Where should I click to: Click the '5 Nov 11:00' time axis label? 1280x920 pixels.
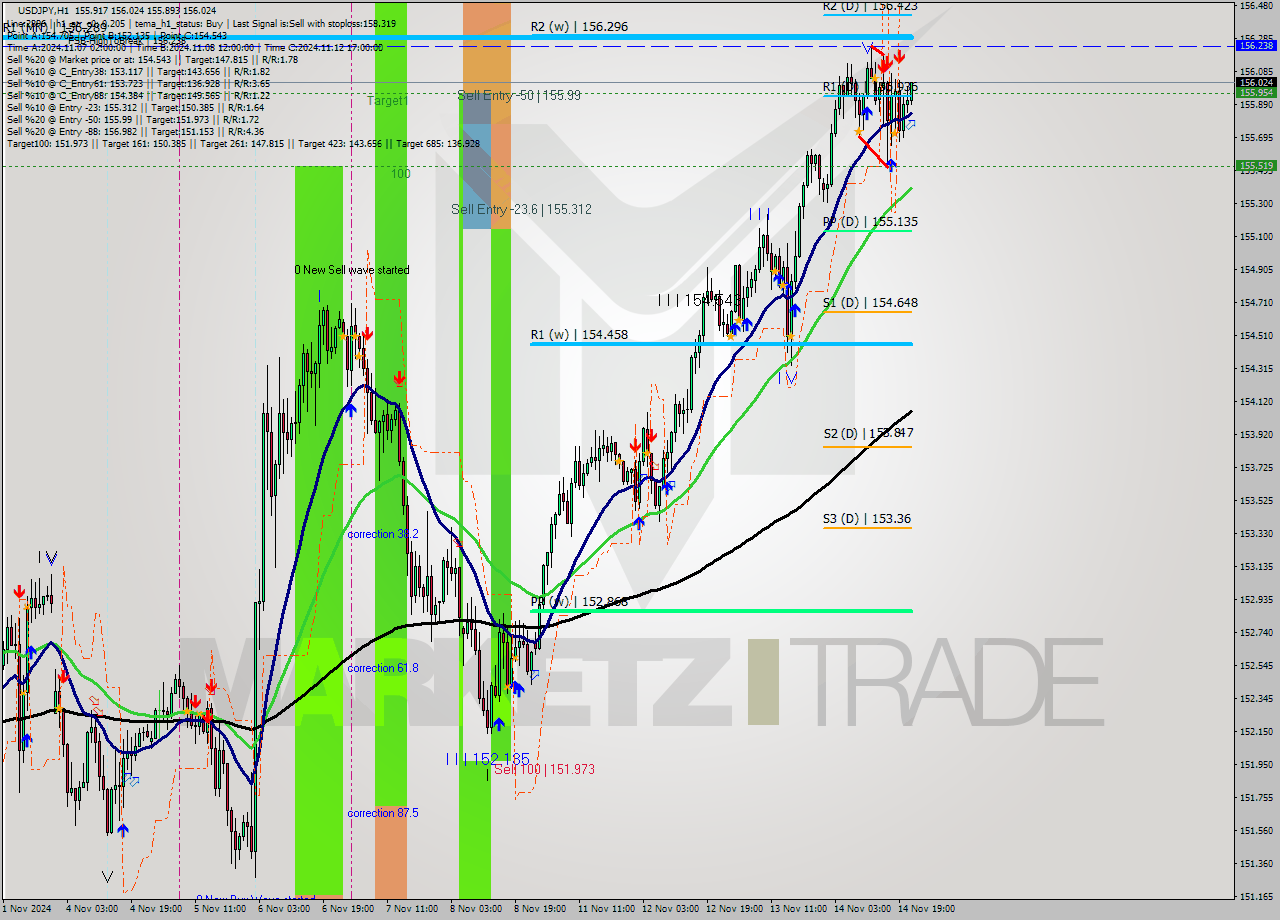click(220, 909)
